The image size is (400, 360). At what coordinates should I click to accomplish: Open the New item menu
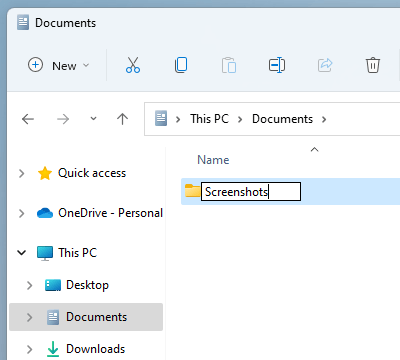tap(59, 65)
